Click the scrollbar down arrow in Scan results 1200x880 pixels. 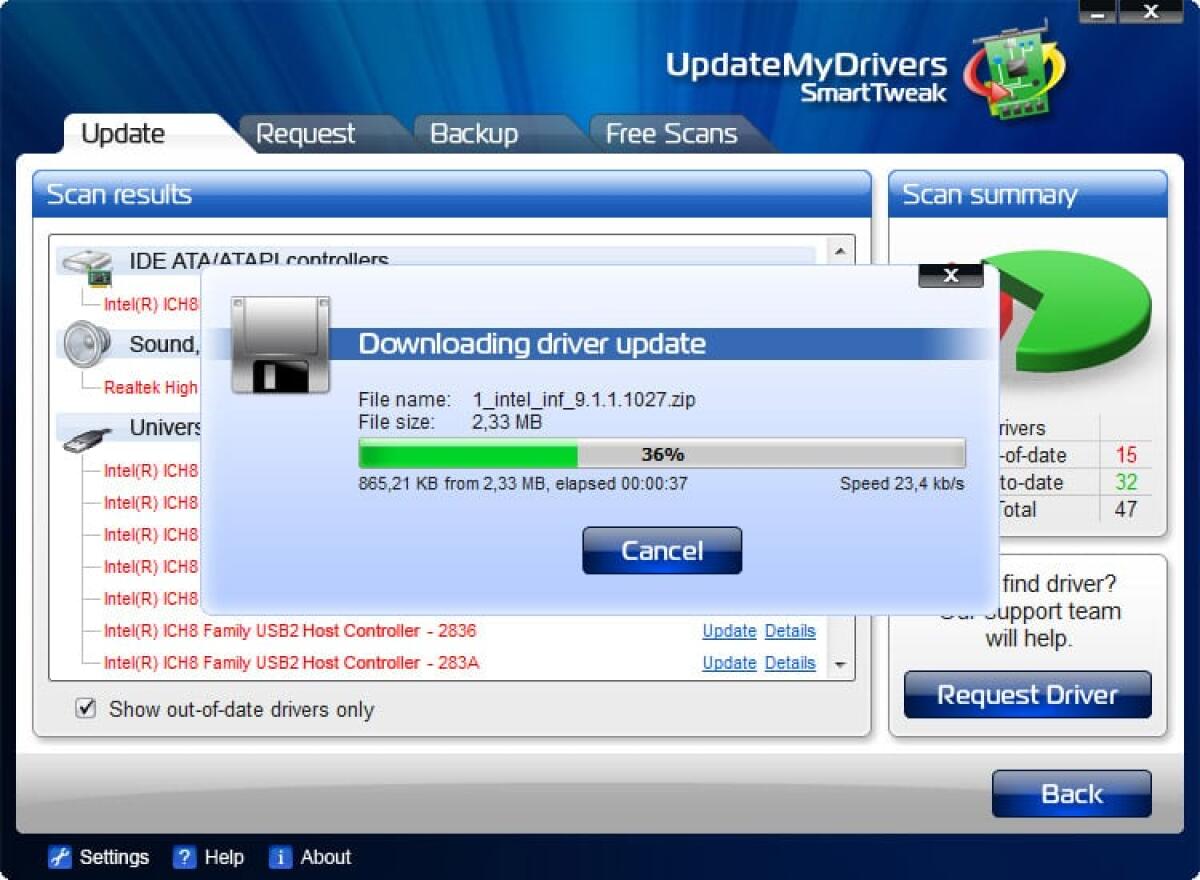tap(840, 663)
